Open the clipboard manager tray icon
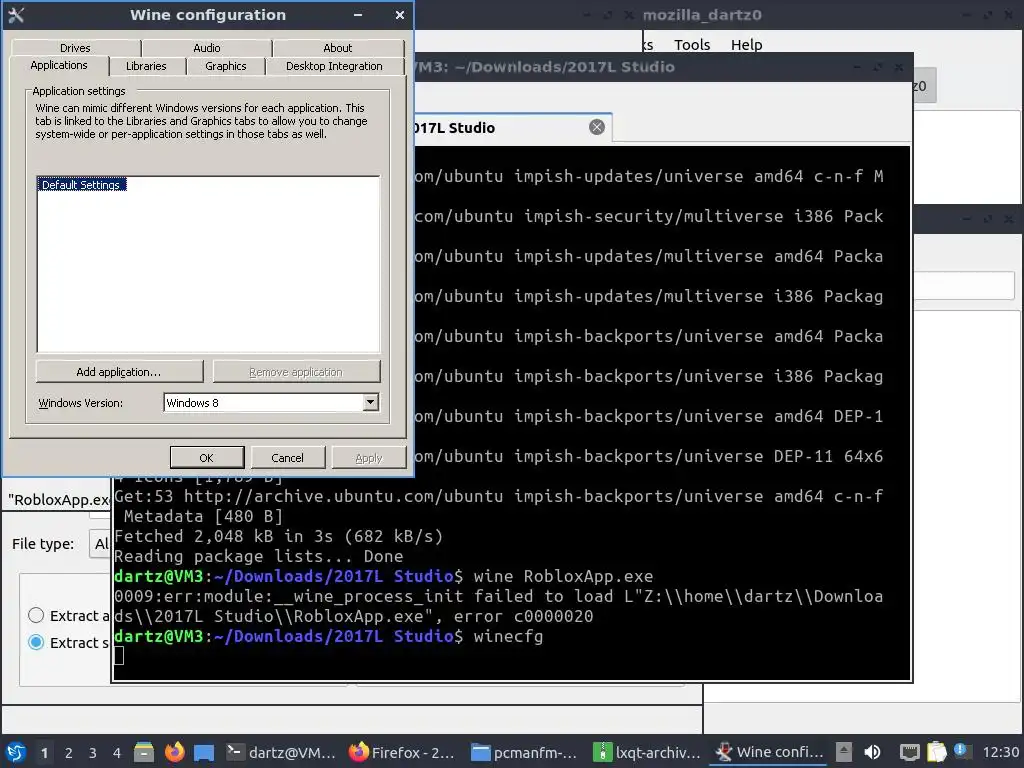The height and width of the screenshot is (768, 1024). tap(936, 752)
